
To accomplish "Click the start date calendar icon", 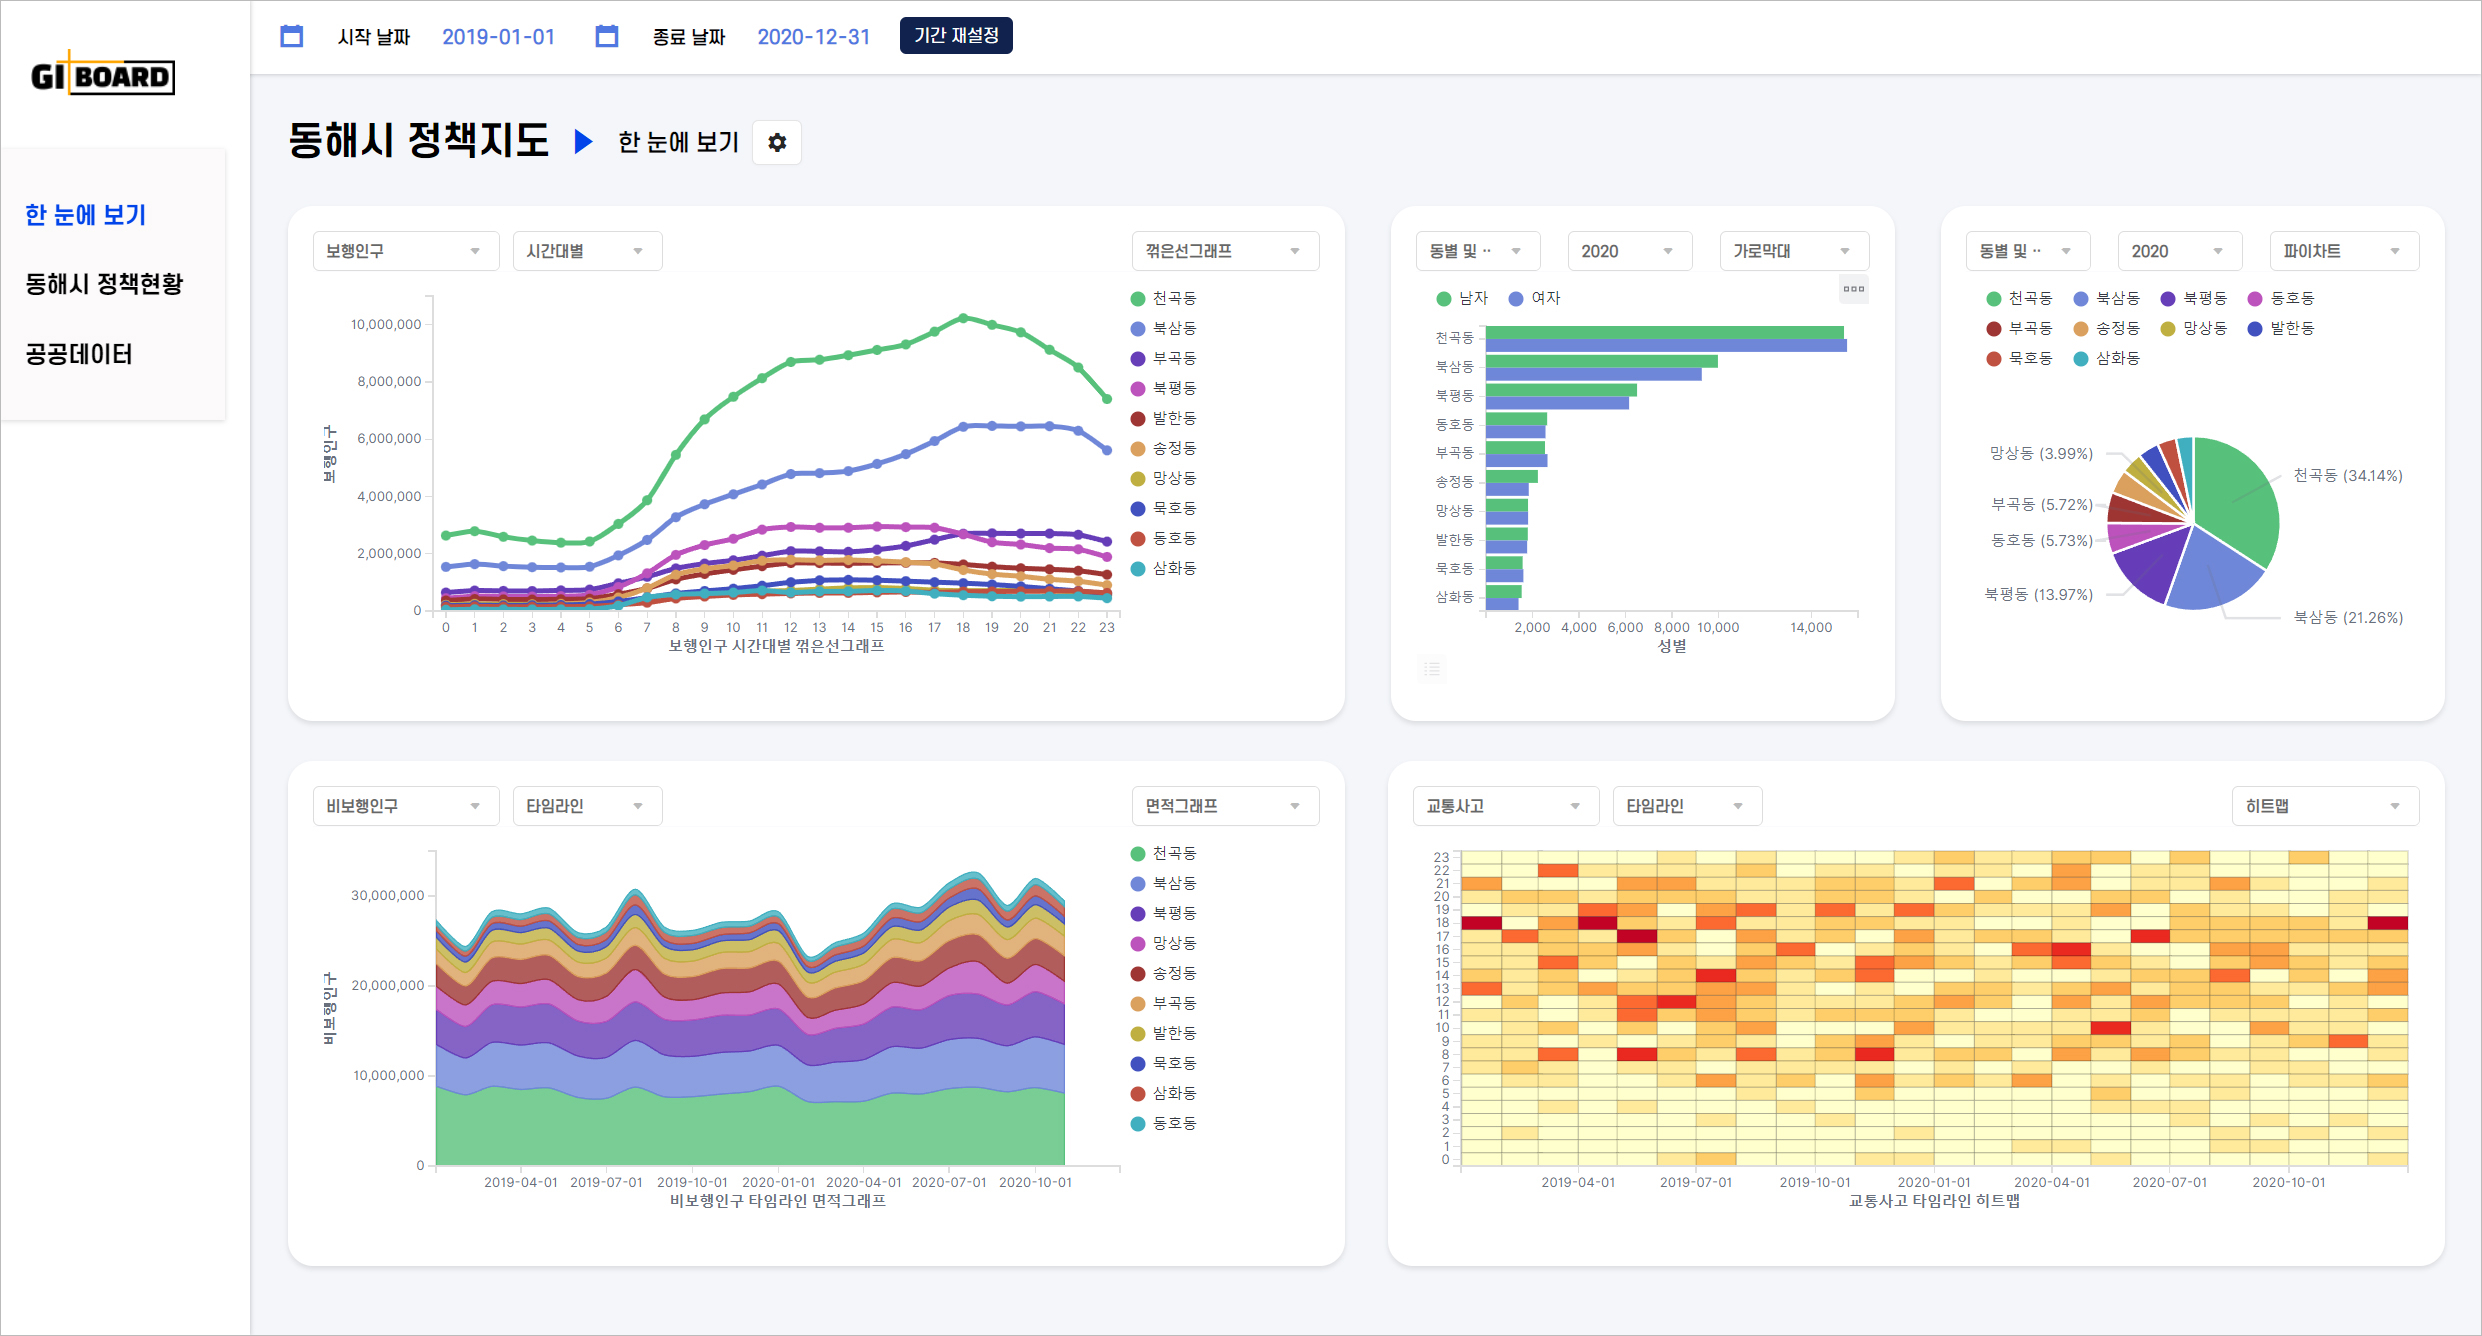I will (291, 37).
